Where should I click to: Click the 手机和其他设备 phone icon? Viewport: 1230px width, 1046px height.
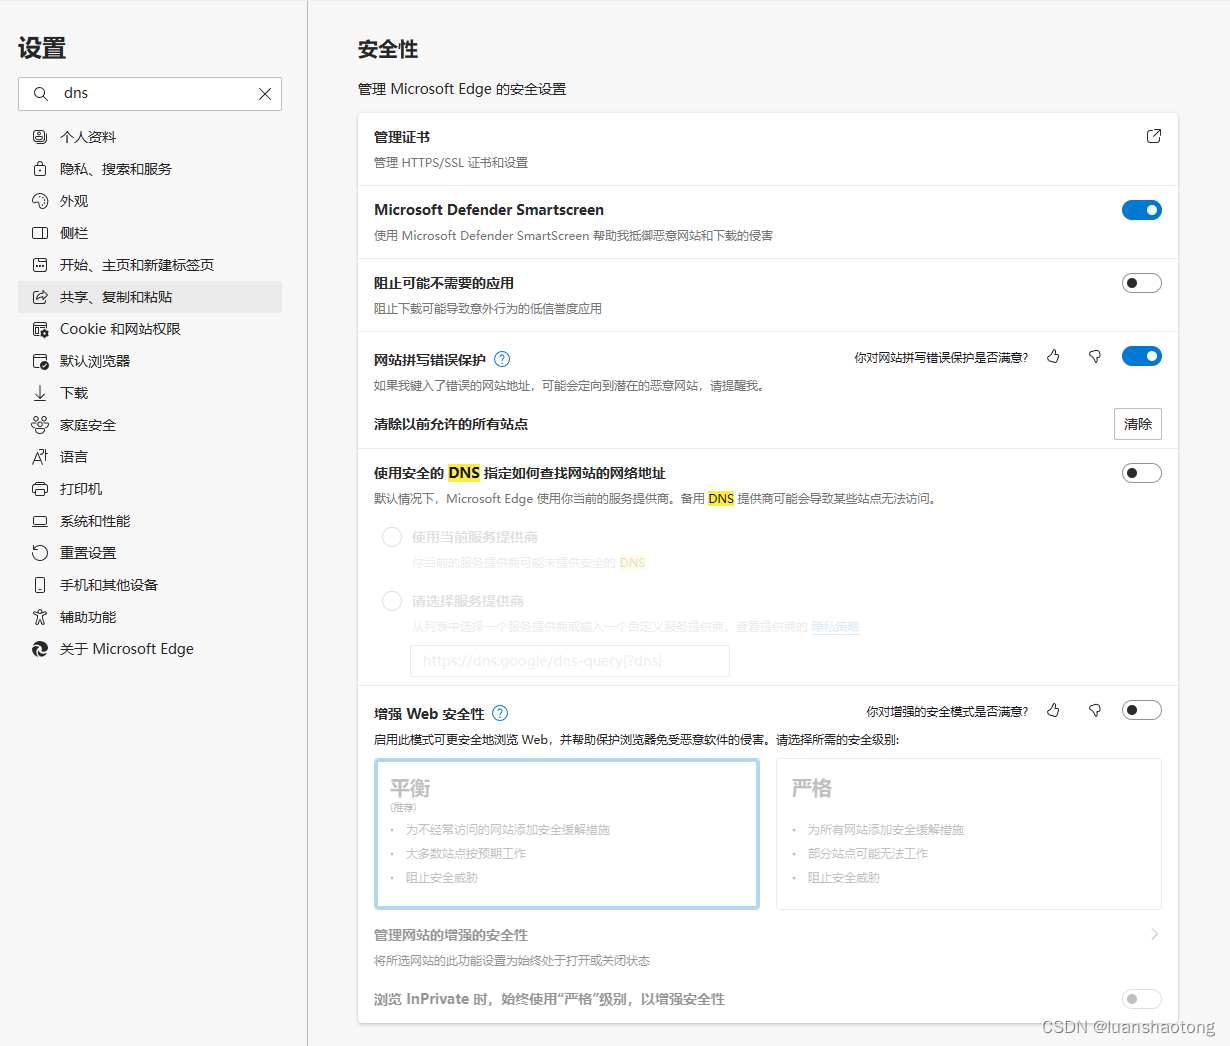point(40,585)
